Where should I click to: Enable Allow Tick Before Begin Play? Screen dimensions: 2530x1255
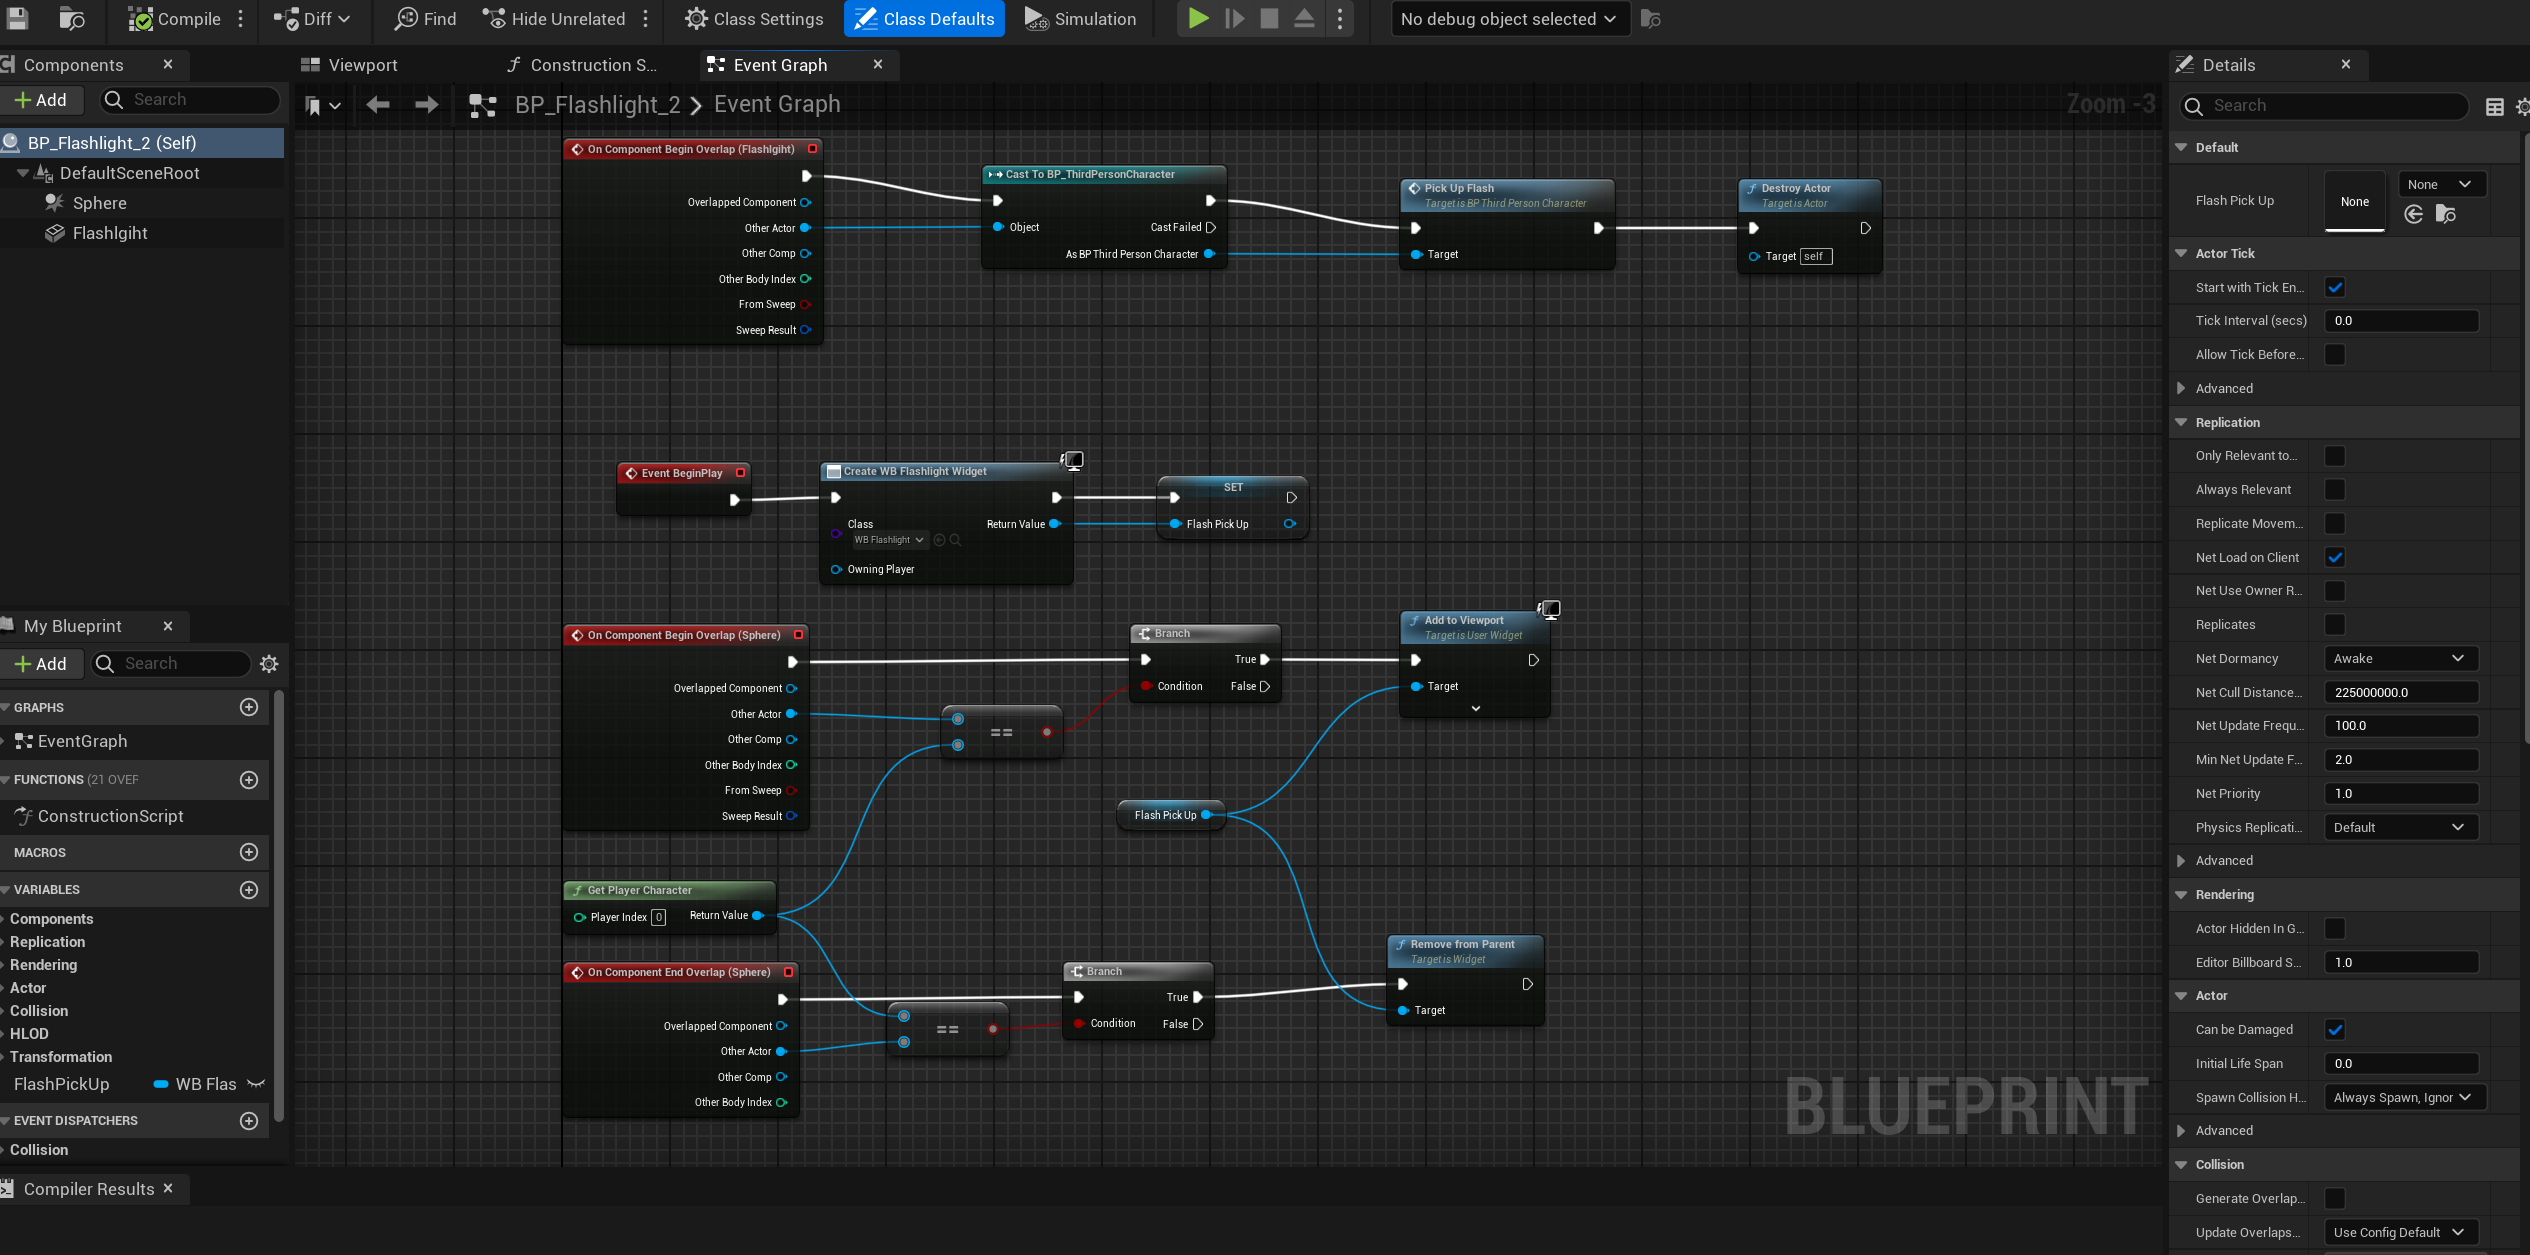(x=2335, y=355)
